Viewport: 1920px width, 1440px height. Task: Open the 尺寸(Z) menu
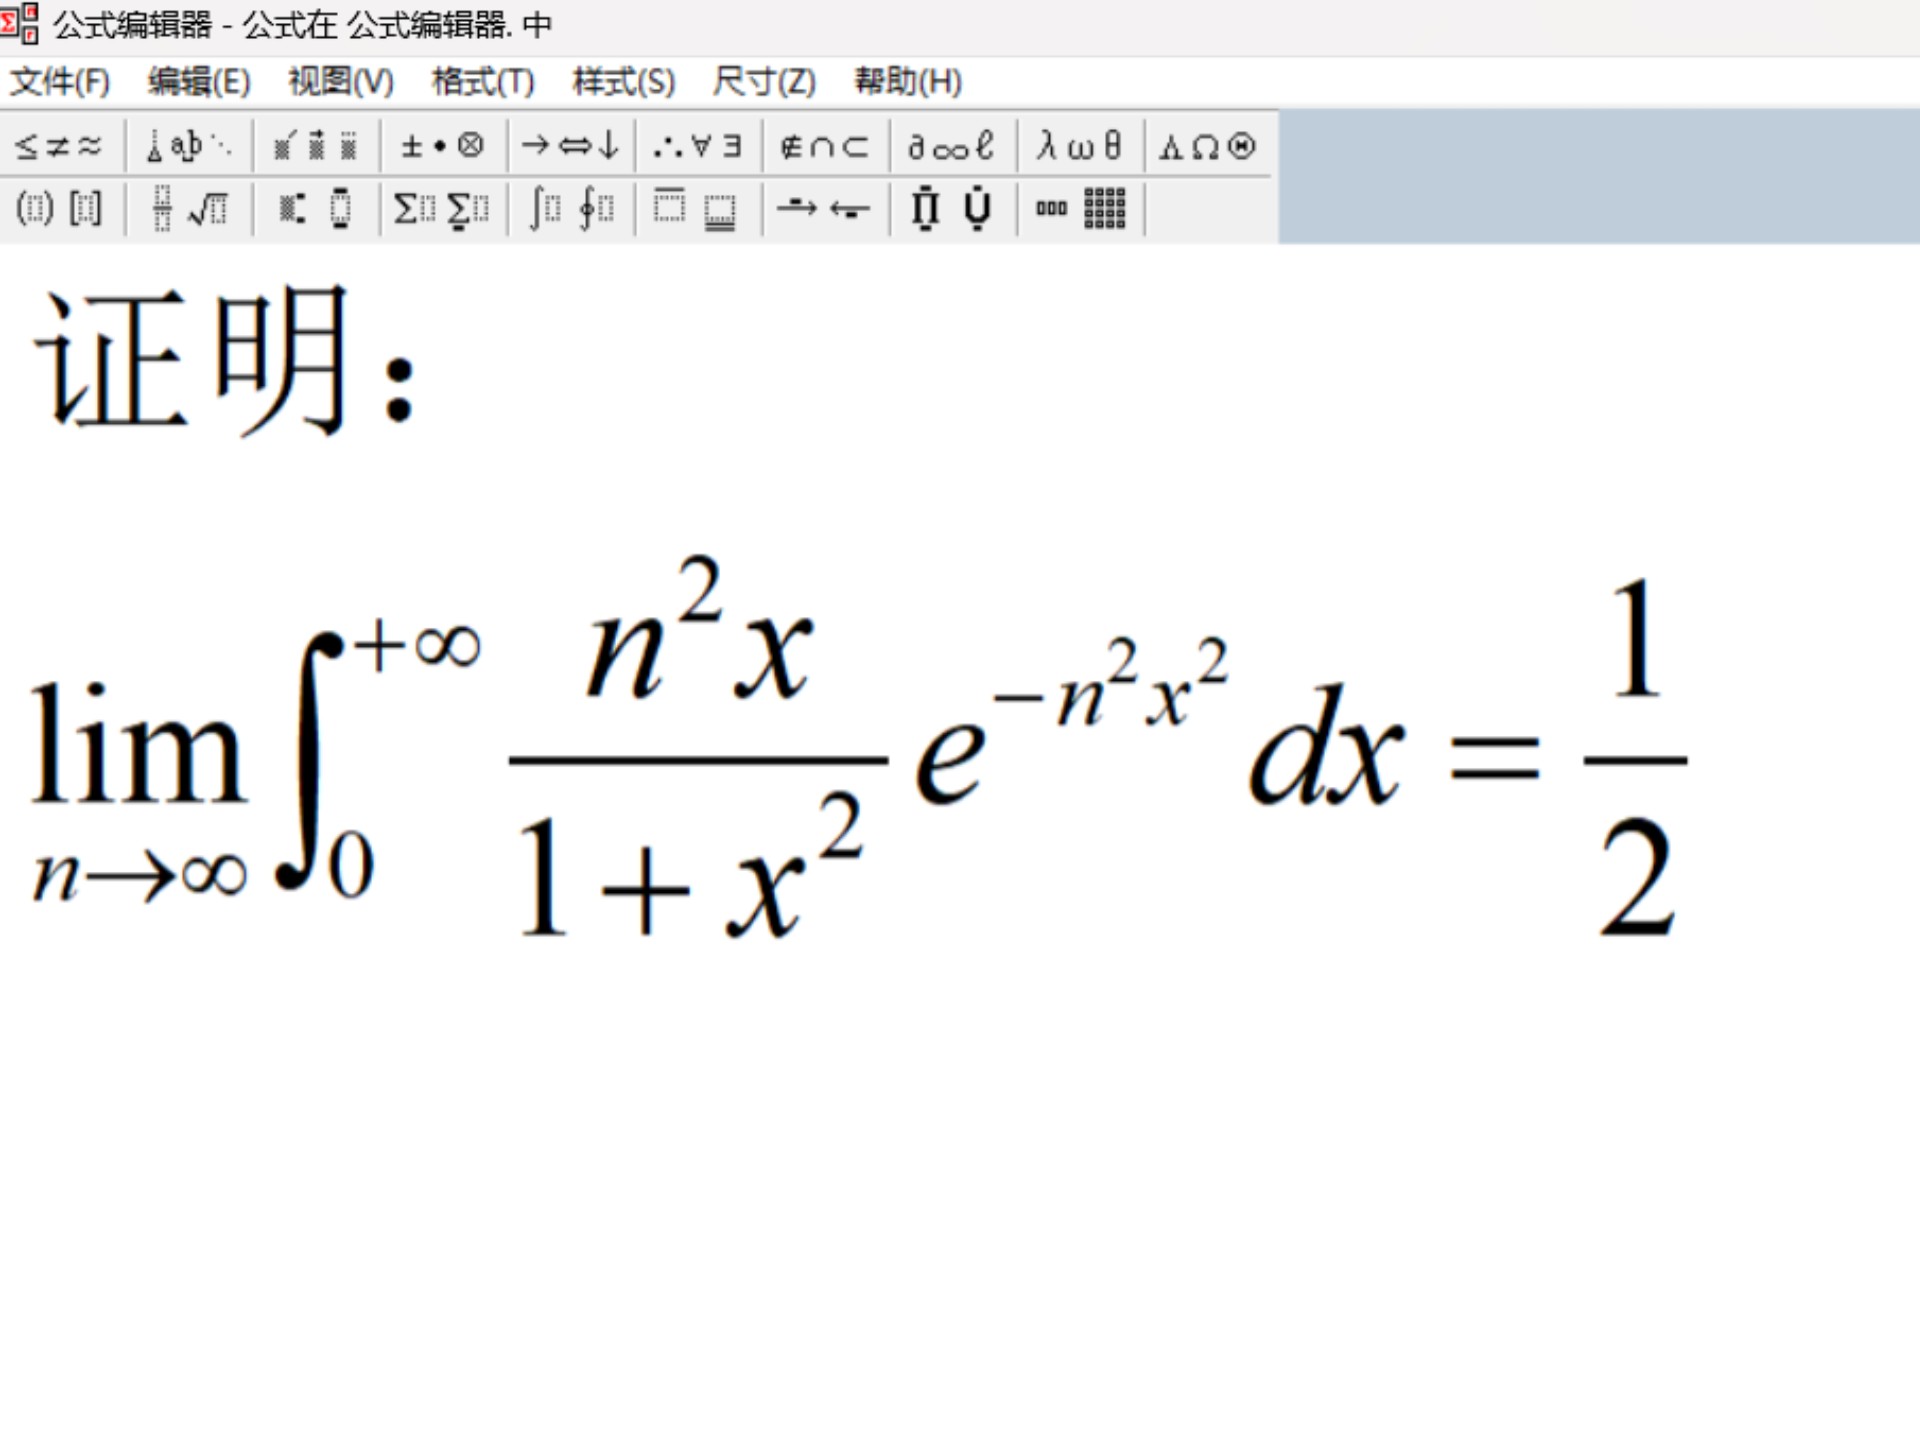[764, 81]
